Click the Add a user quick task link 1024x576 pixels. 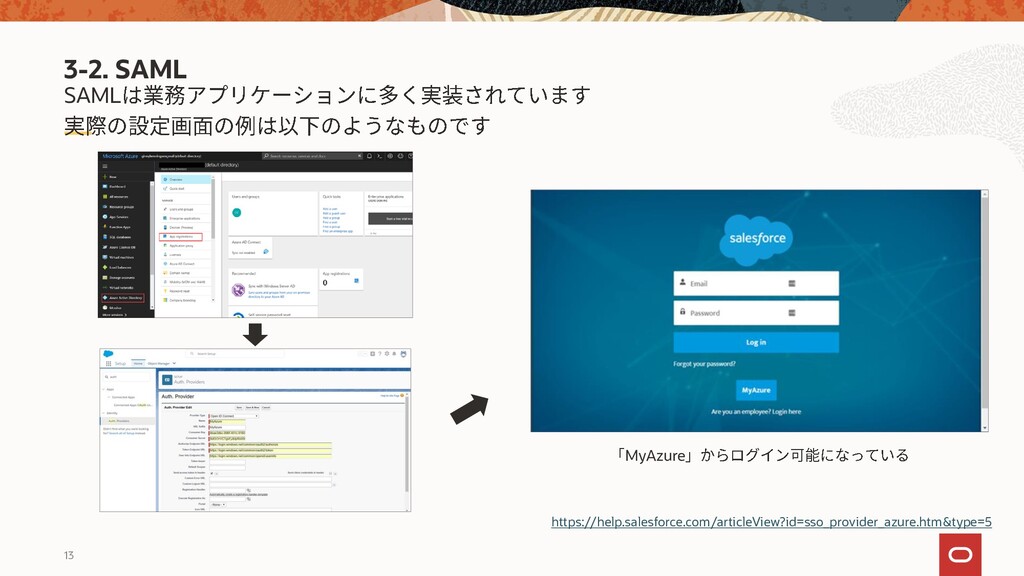coord(330,209)
